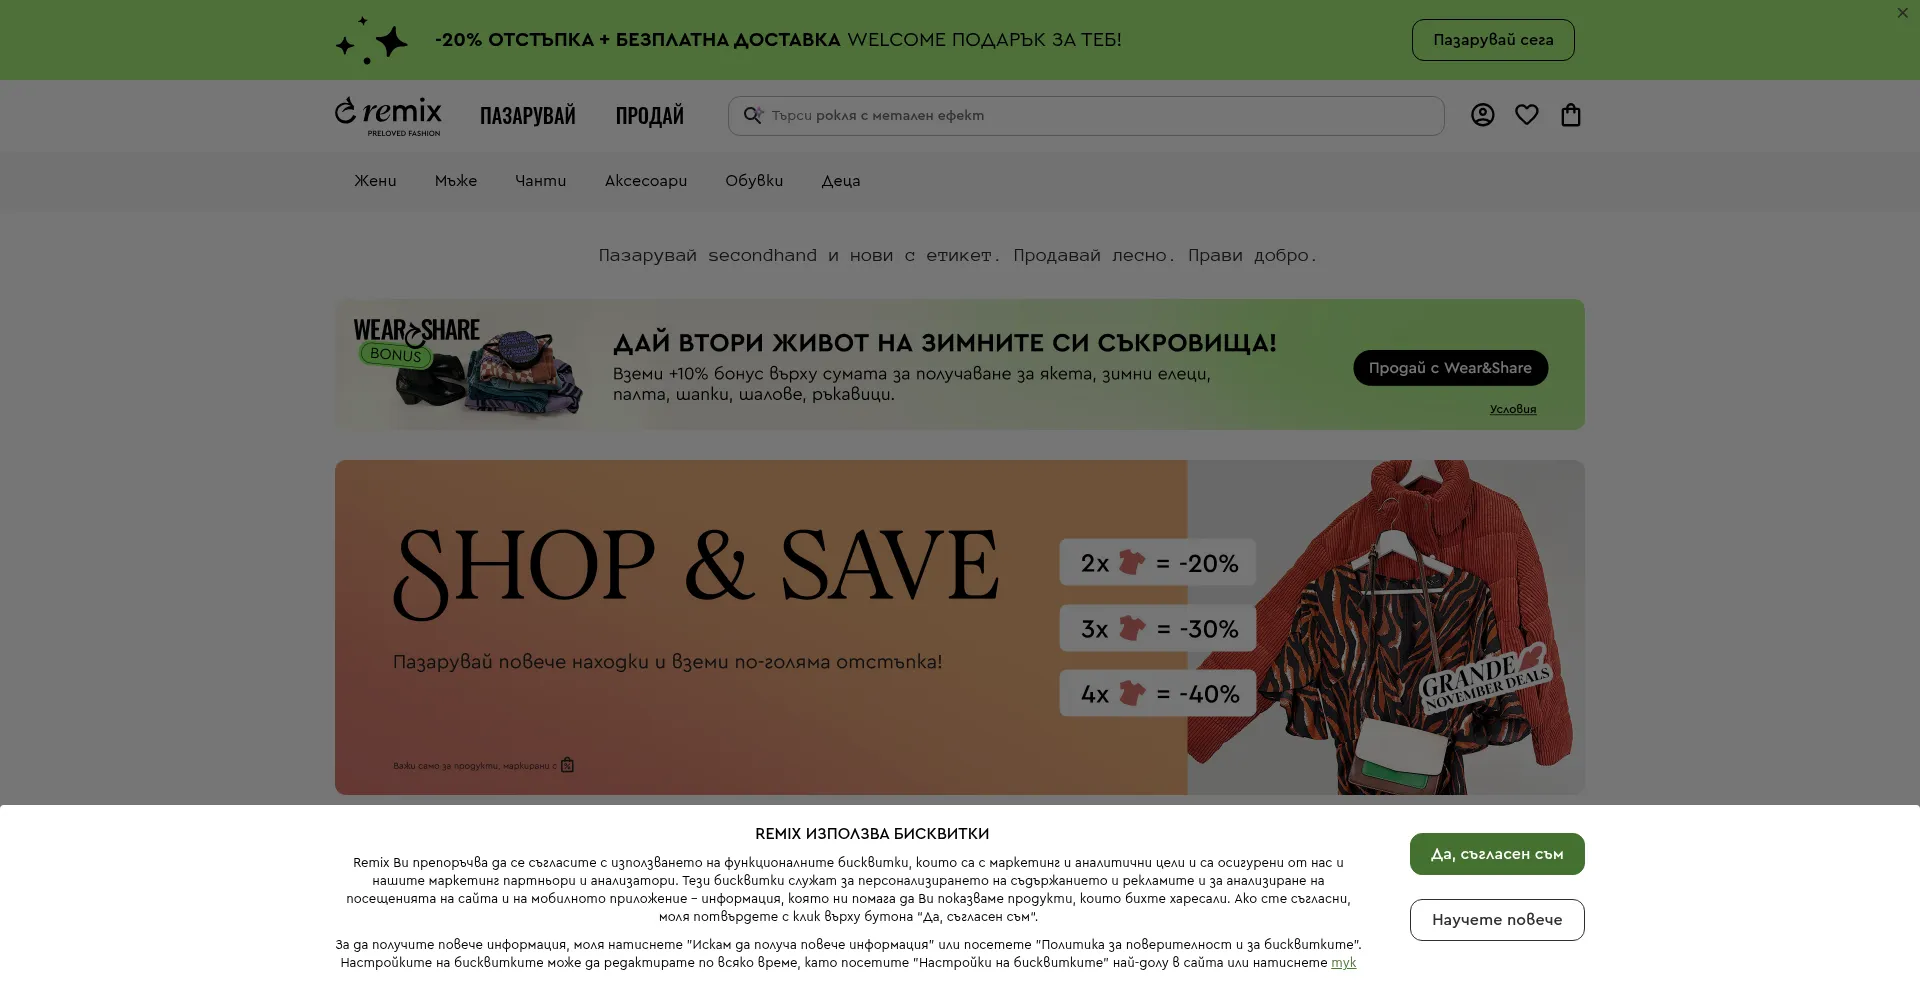
Task: Click the shopping bag icon in Shop & Save fine print
Action: [567, 765]
